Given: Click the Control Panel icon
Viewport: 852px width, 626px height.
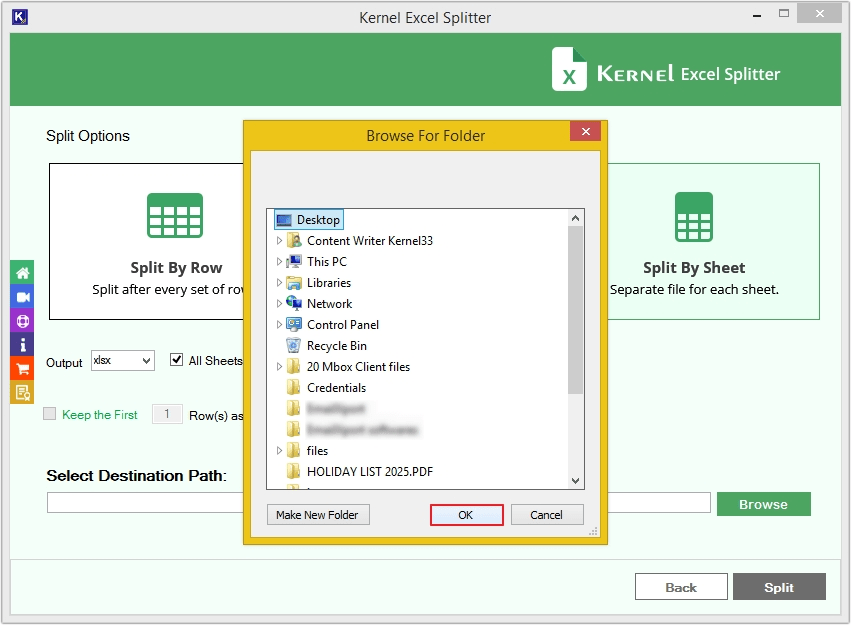Looking at the screenshot, I should point(294,325).
